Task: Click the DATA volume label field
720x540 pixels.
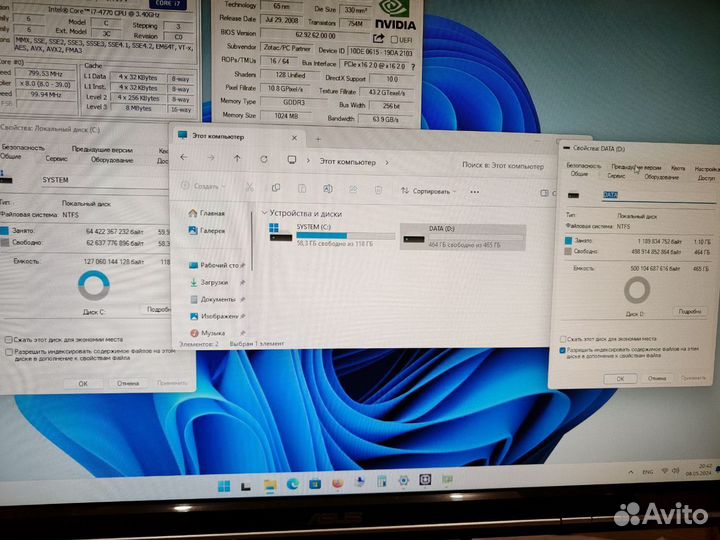Action: [x=658, y=196]
